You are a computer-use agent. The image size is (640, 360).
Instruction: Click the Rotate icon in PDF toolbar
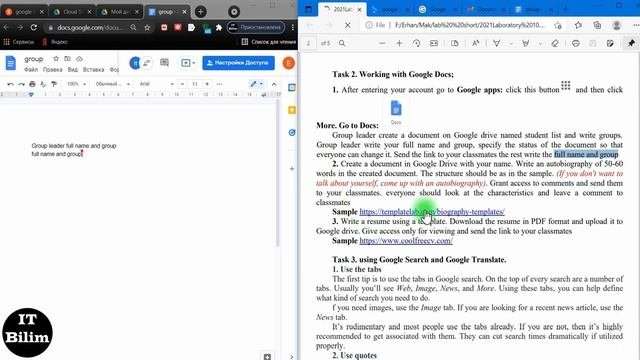click(x=416, y=43)
